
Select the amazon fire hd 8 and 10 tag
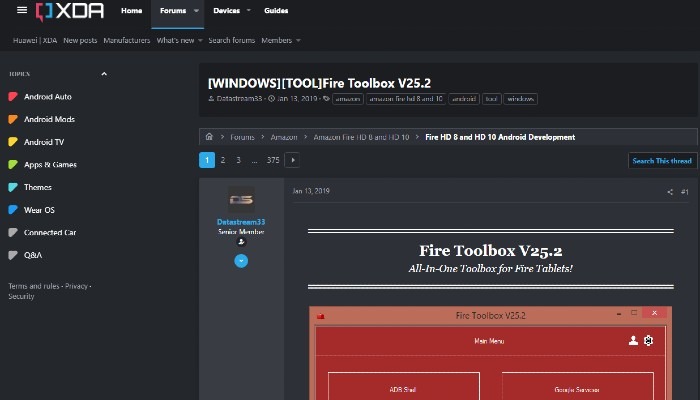(406, 99)
